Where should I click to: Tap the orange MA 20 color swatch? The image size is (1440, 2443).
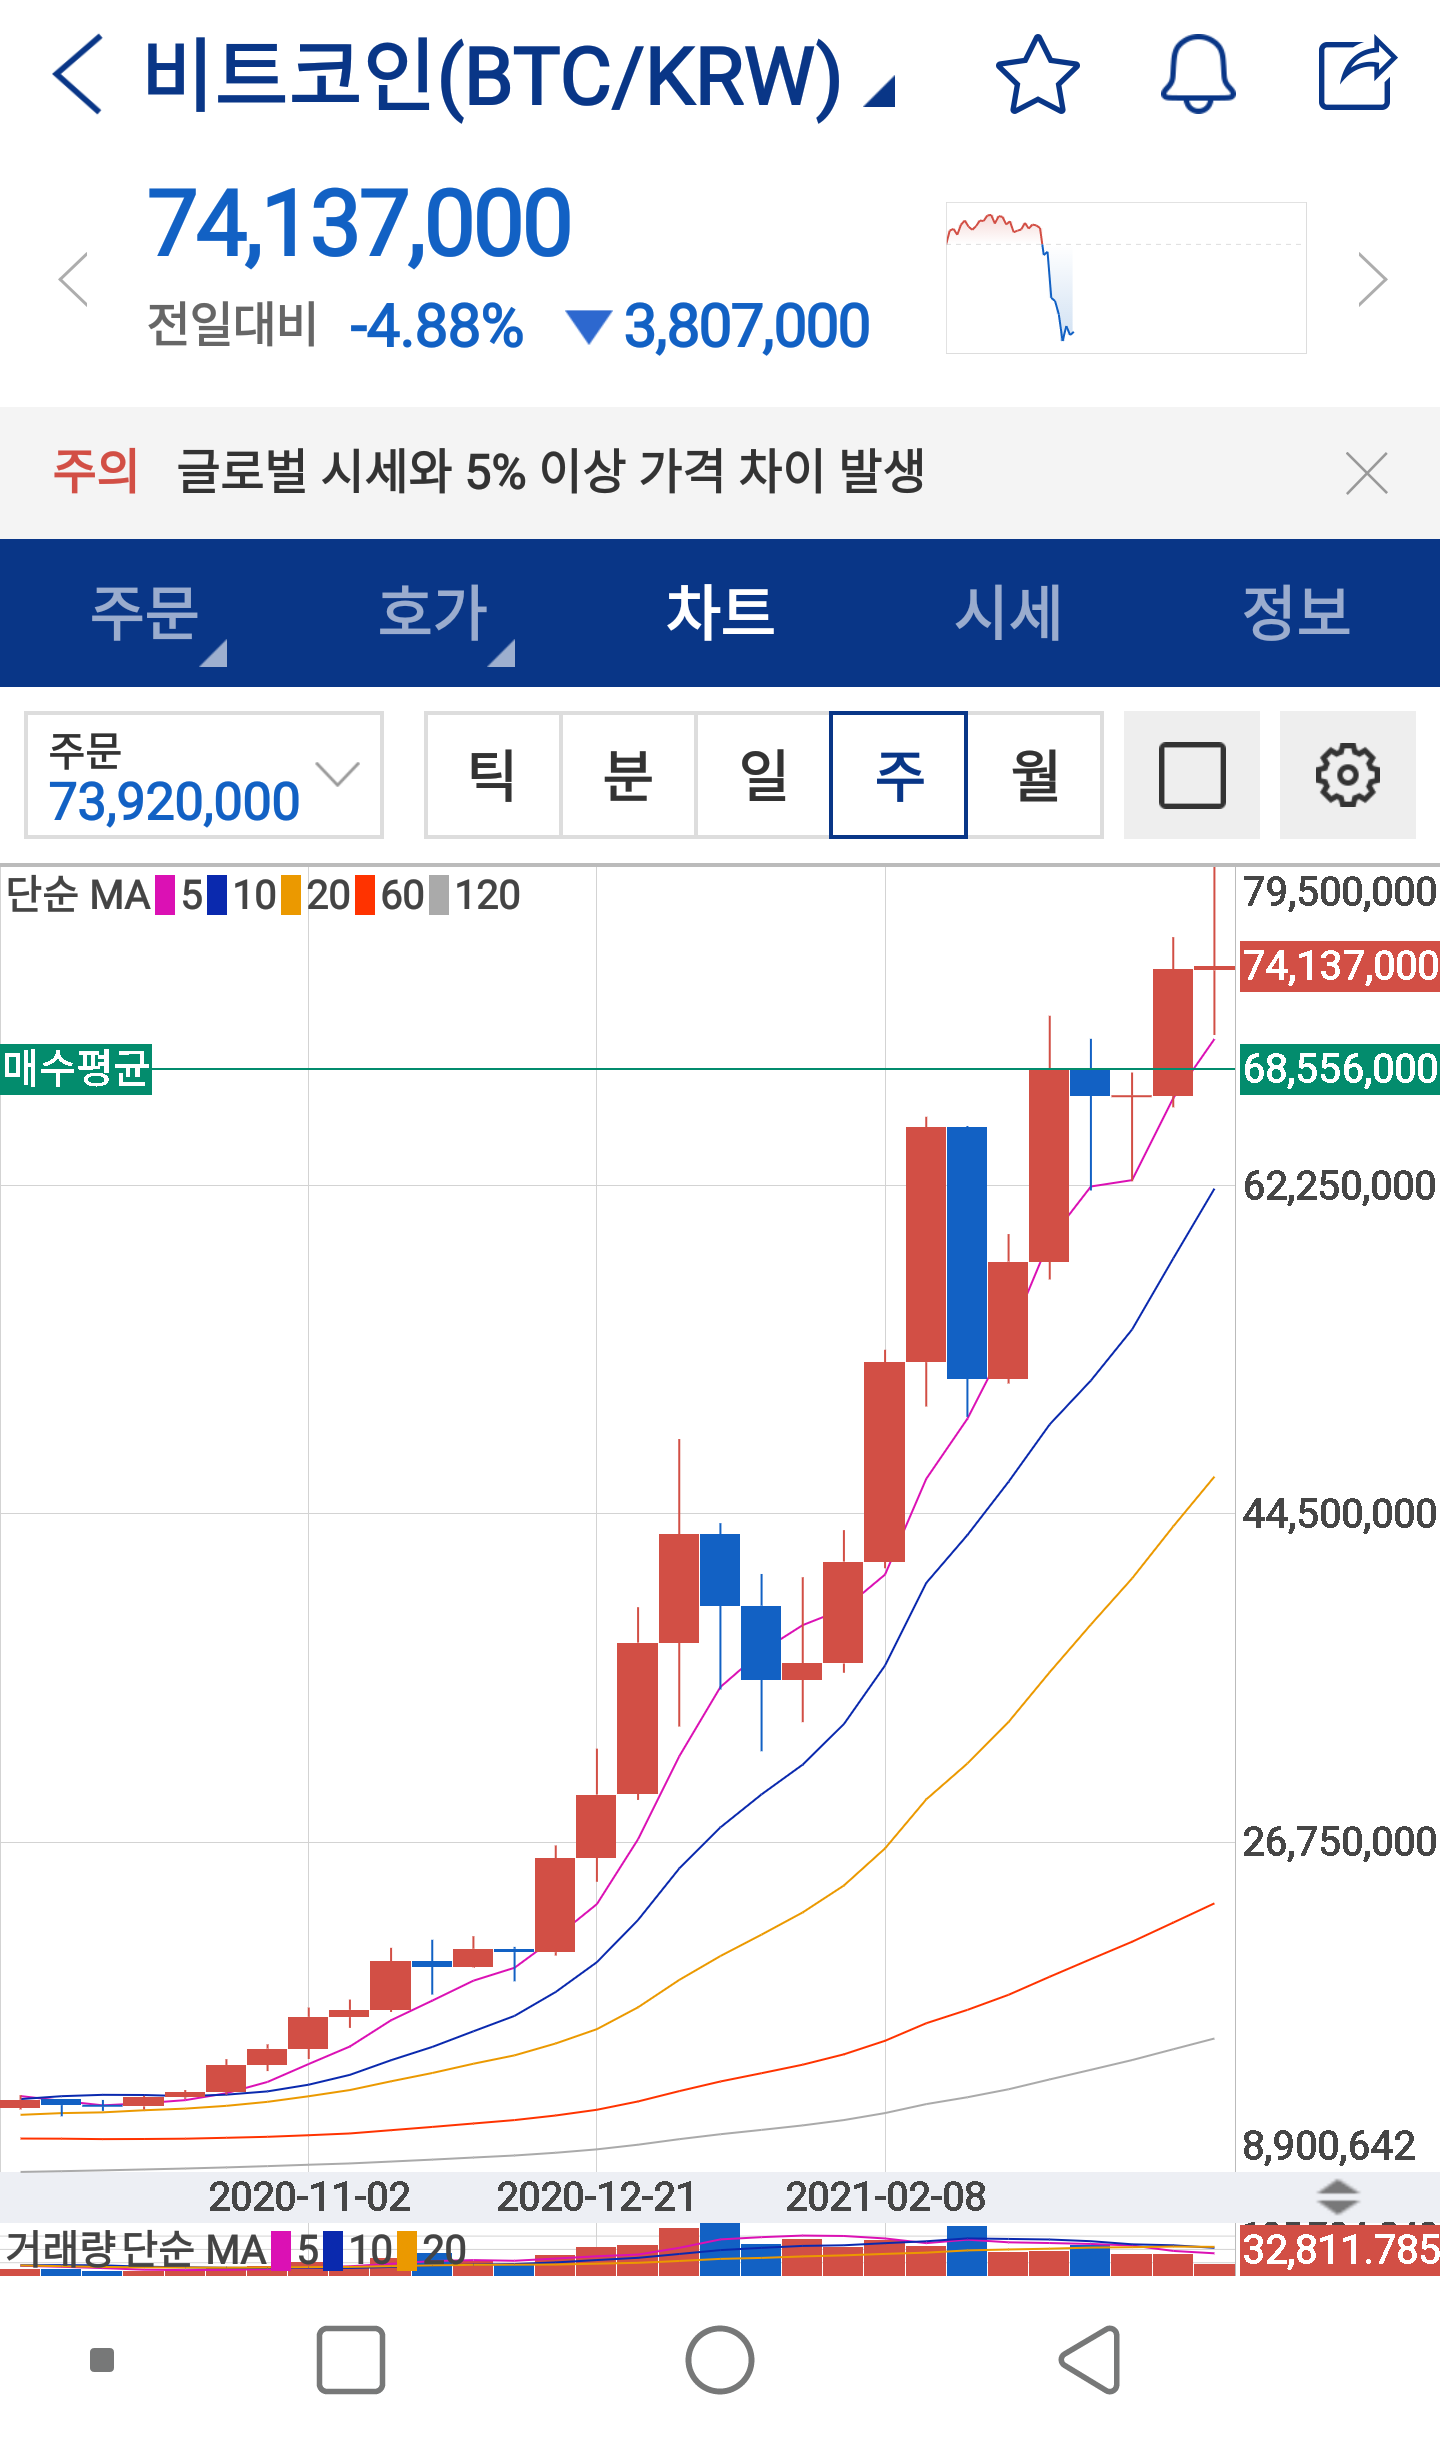pos(290,895)
